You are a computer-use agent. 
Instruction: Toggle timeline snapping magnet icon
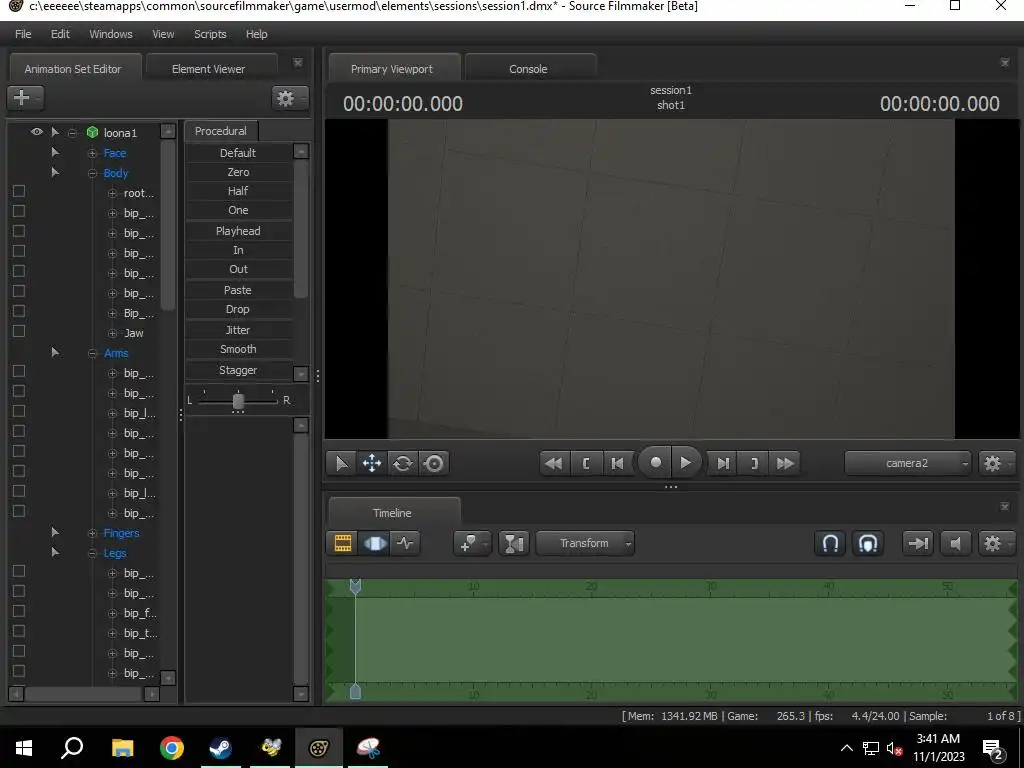830,543
